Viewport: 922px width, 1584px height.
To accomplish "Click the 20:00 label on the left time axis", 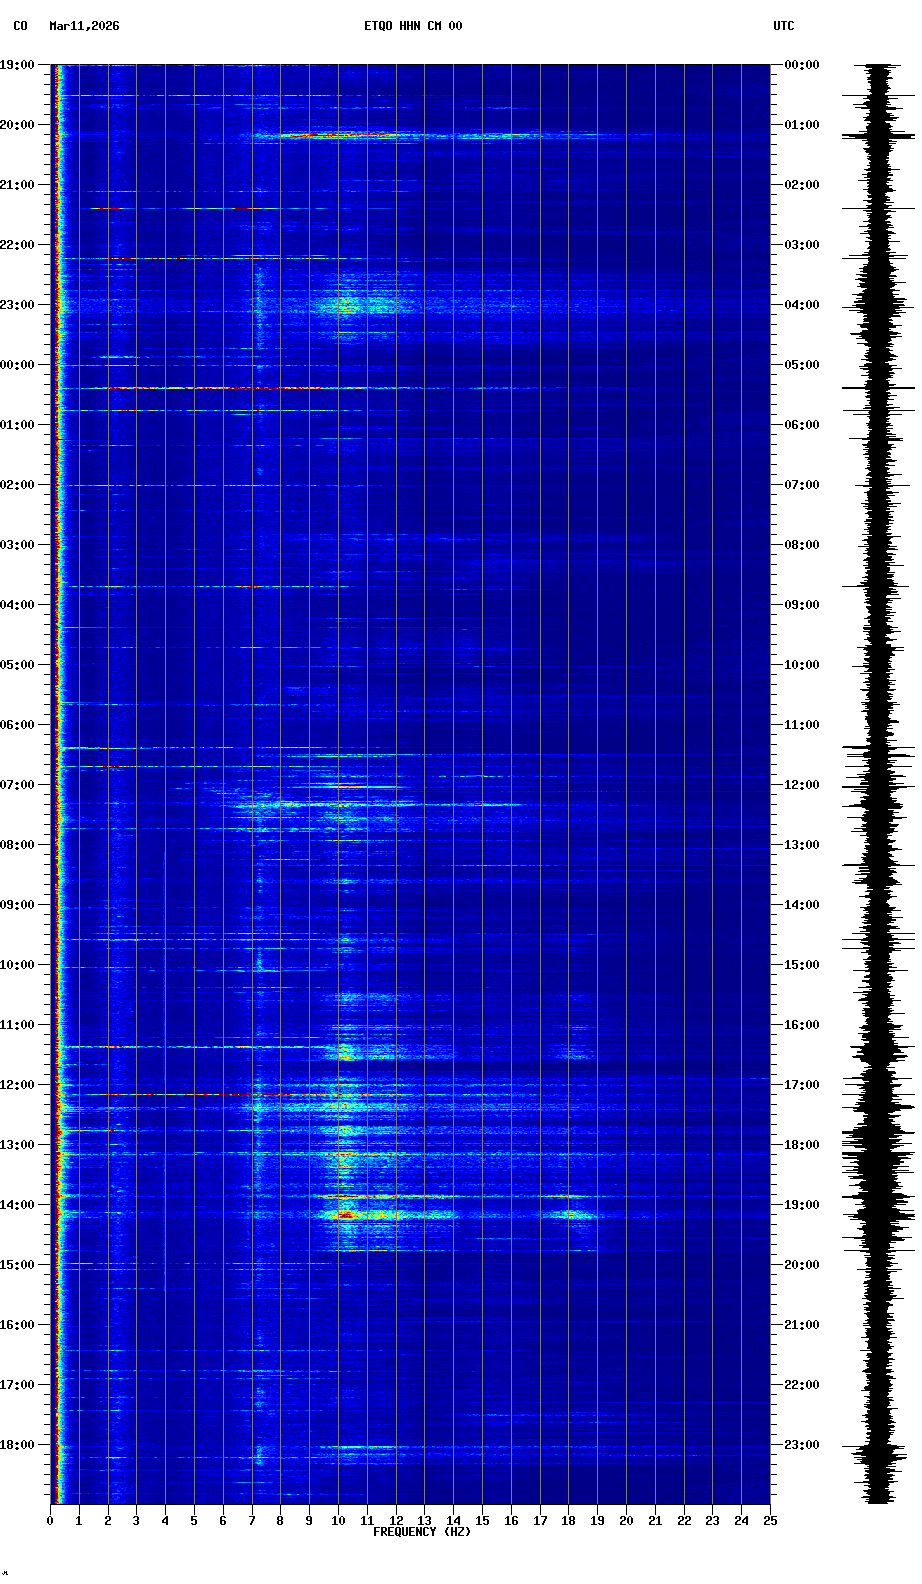I will coord(17,125).
